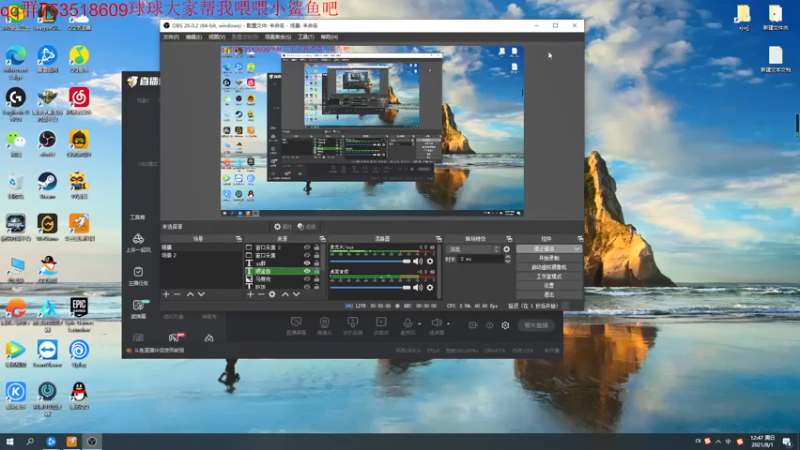Open the File menu in OBS
Screen dimensions: 800x450
click(171, 37)
